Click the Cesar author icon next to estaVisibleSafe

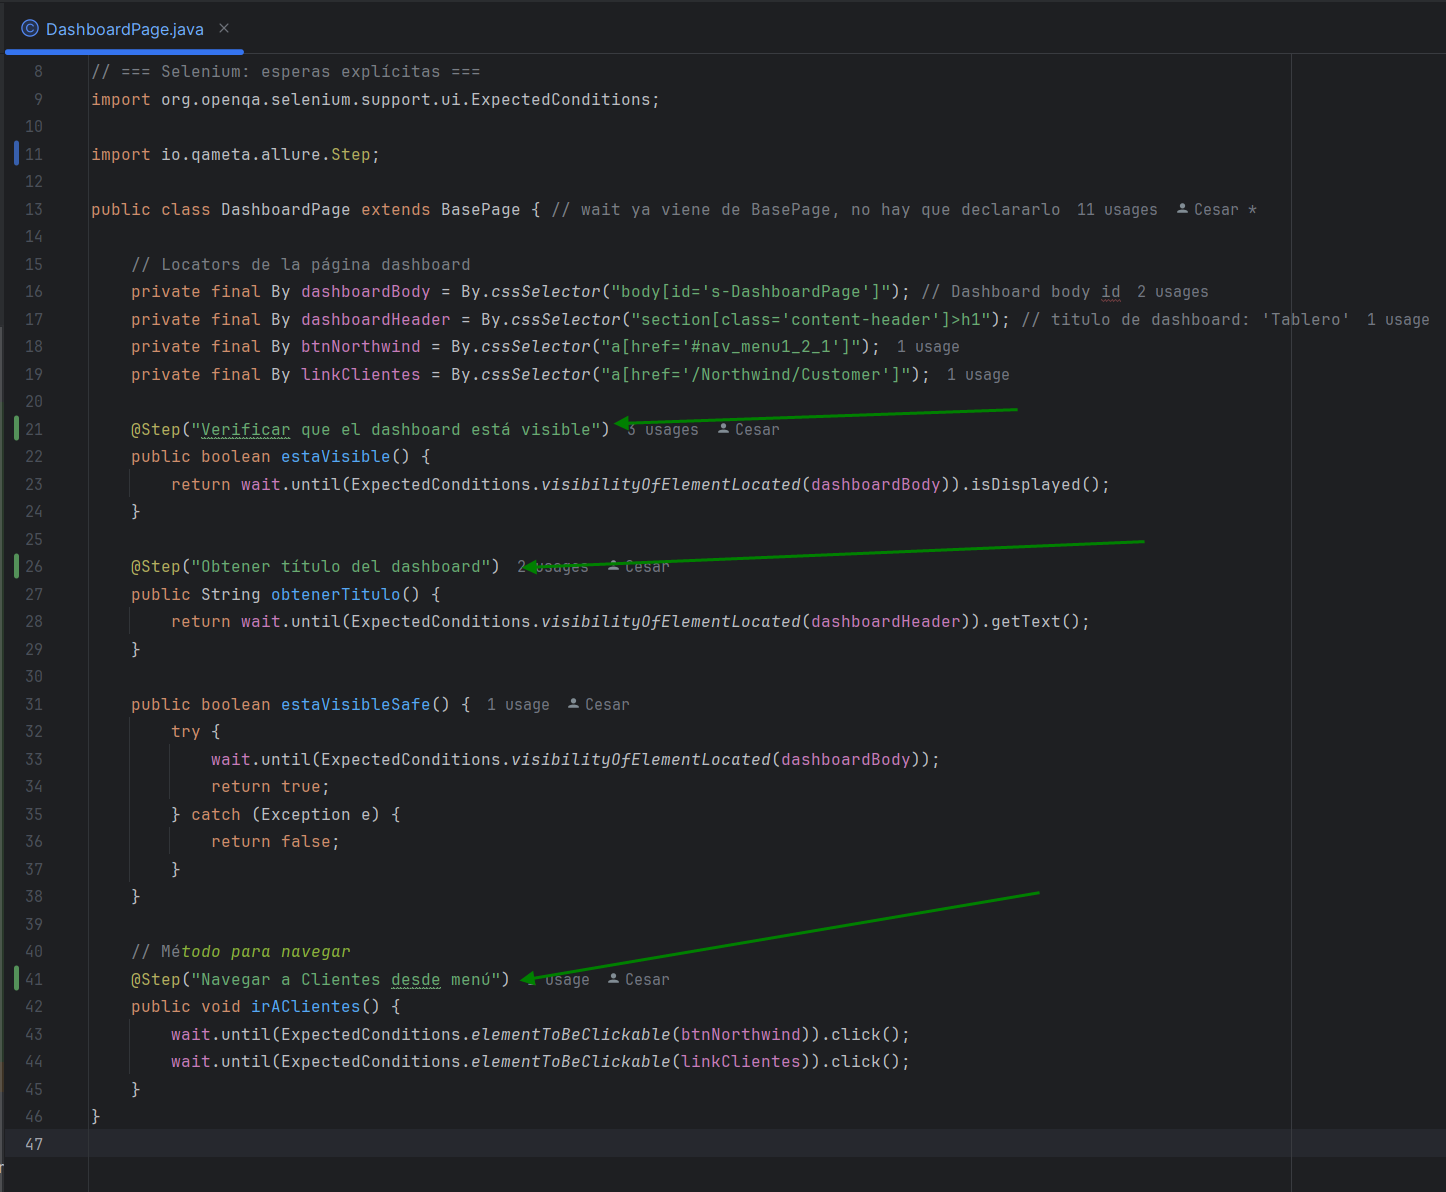572,704
